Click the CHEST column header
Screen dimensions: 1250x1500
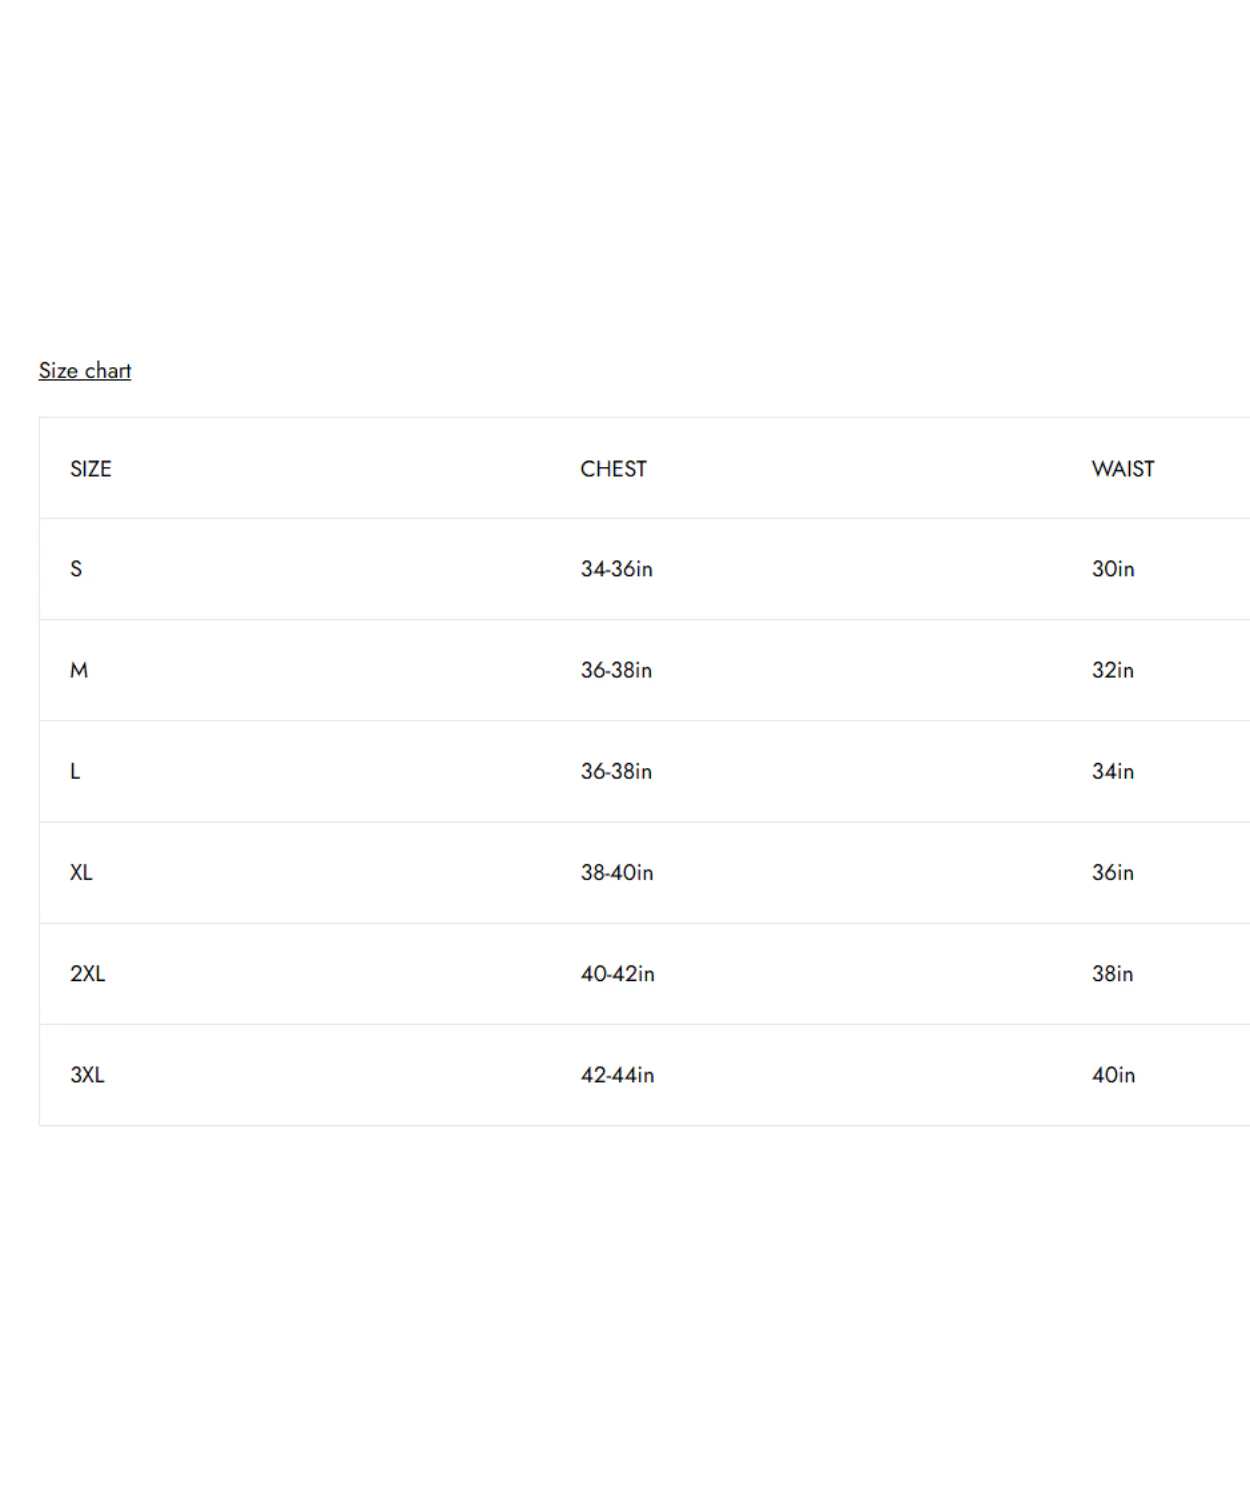613,469
